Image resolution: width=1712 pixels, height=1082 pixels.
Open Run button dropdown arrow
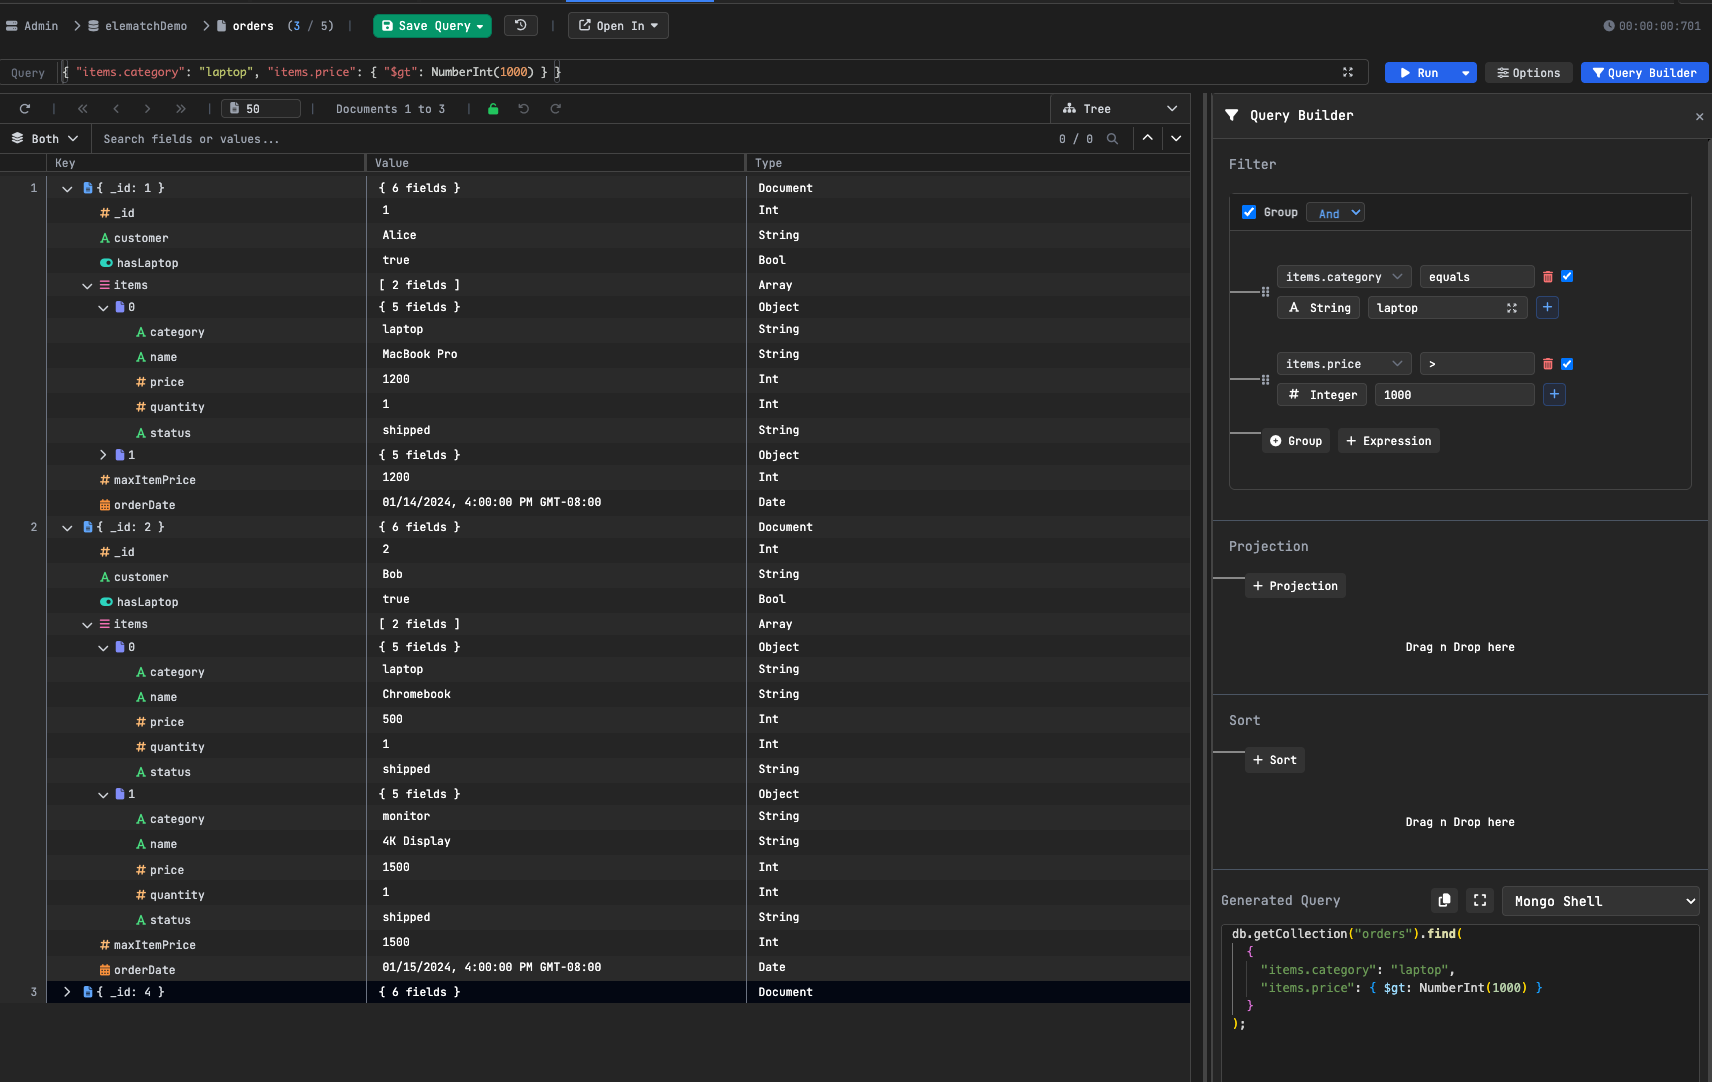coord(1465,73)
